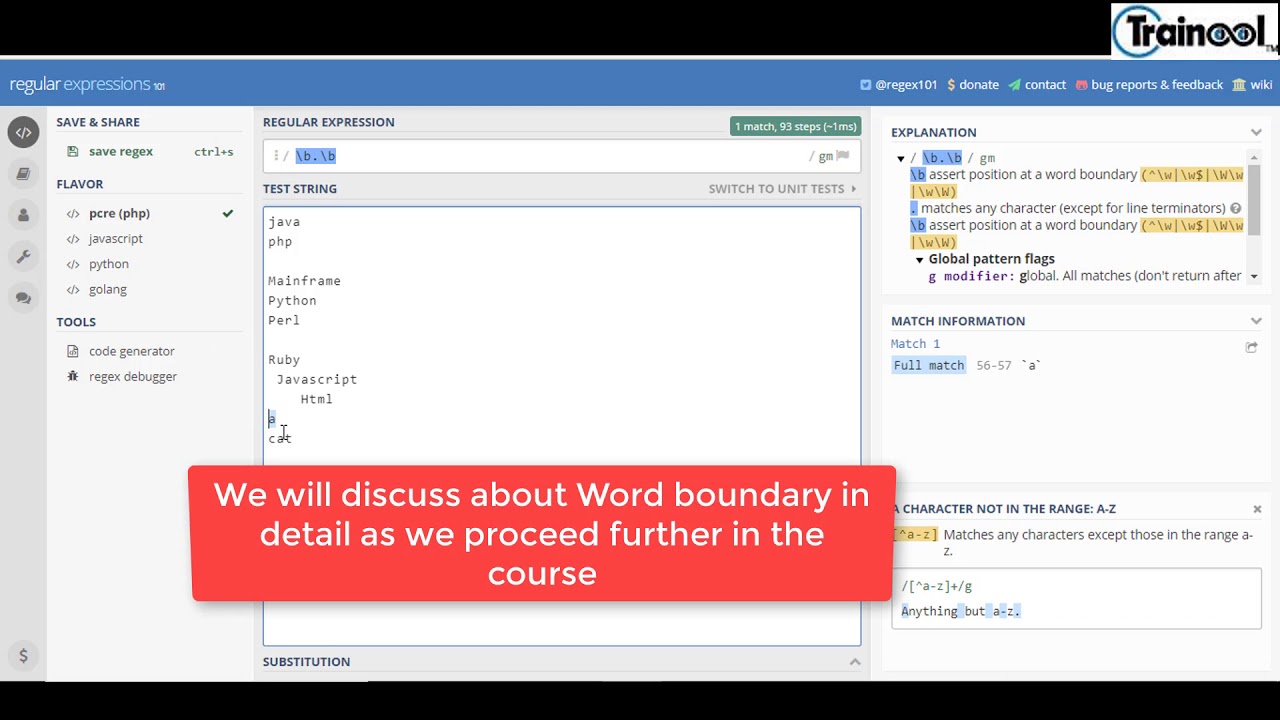Open the code generator tool label

(132, 351)
